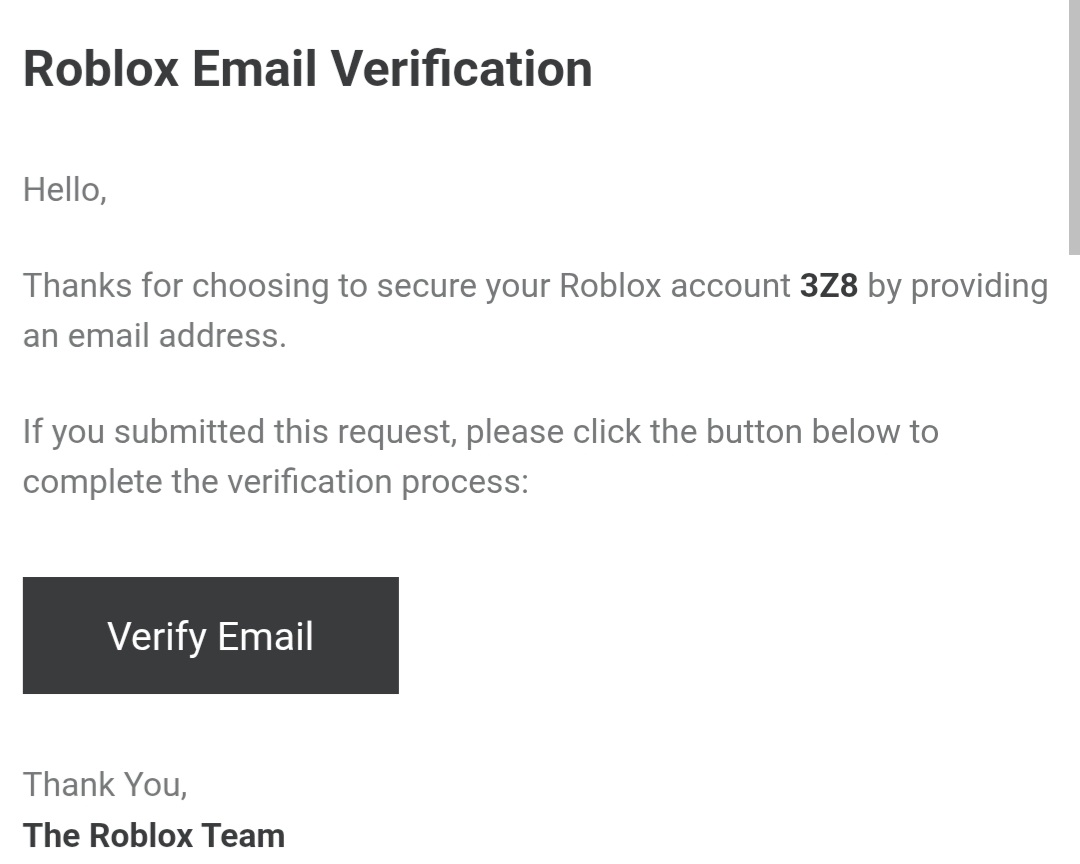Image resolution: width=1080 pixels, height=864 pixels.
Task: Click The Roblox Team signature
Action: click(153, 835)
